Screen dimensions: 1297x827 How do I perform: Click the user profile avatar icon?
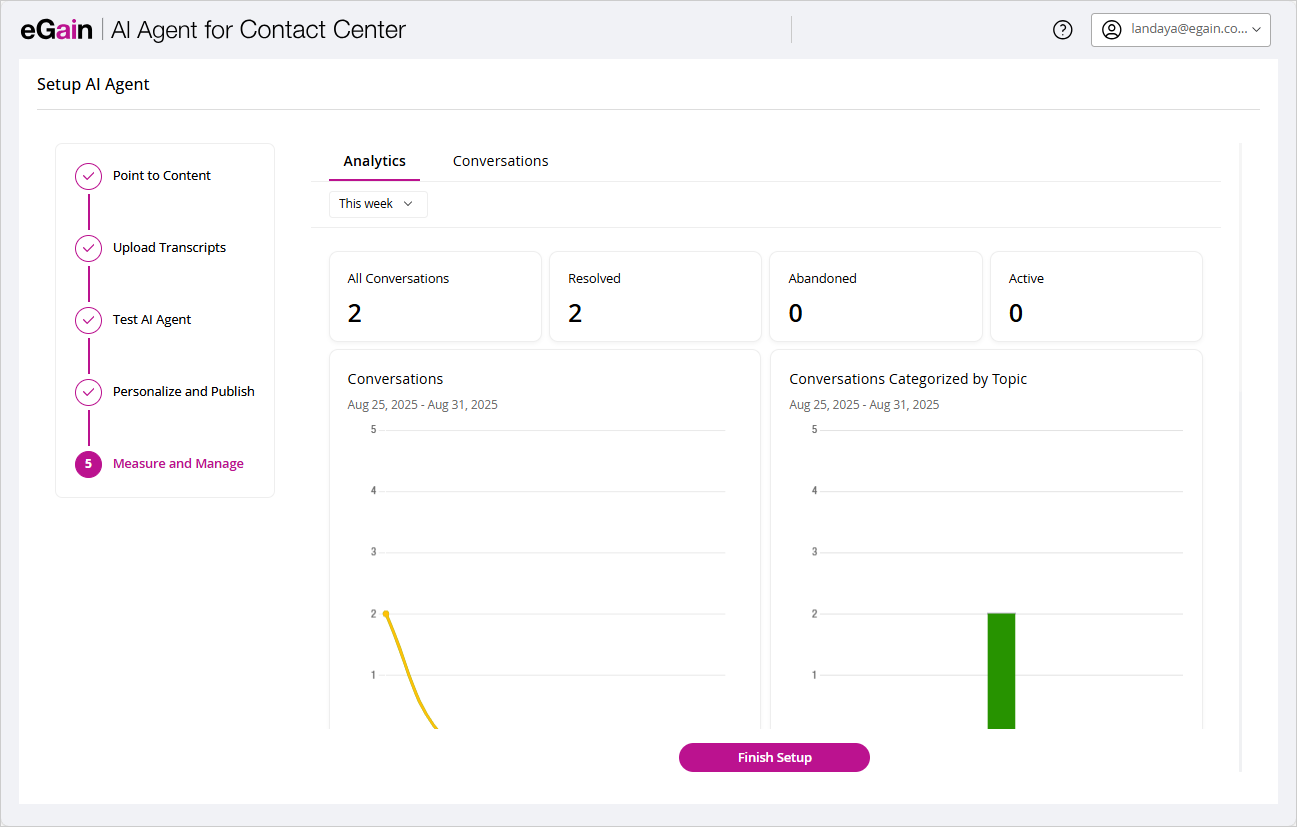(x=1111, y=30)
